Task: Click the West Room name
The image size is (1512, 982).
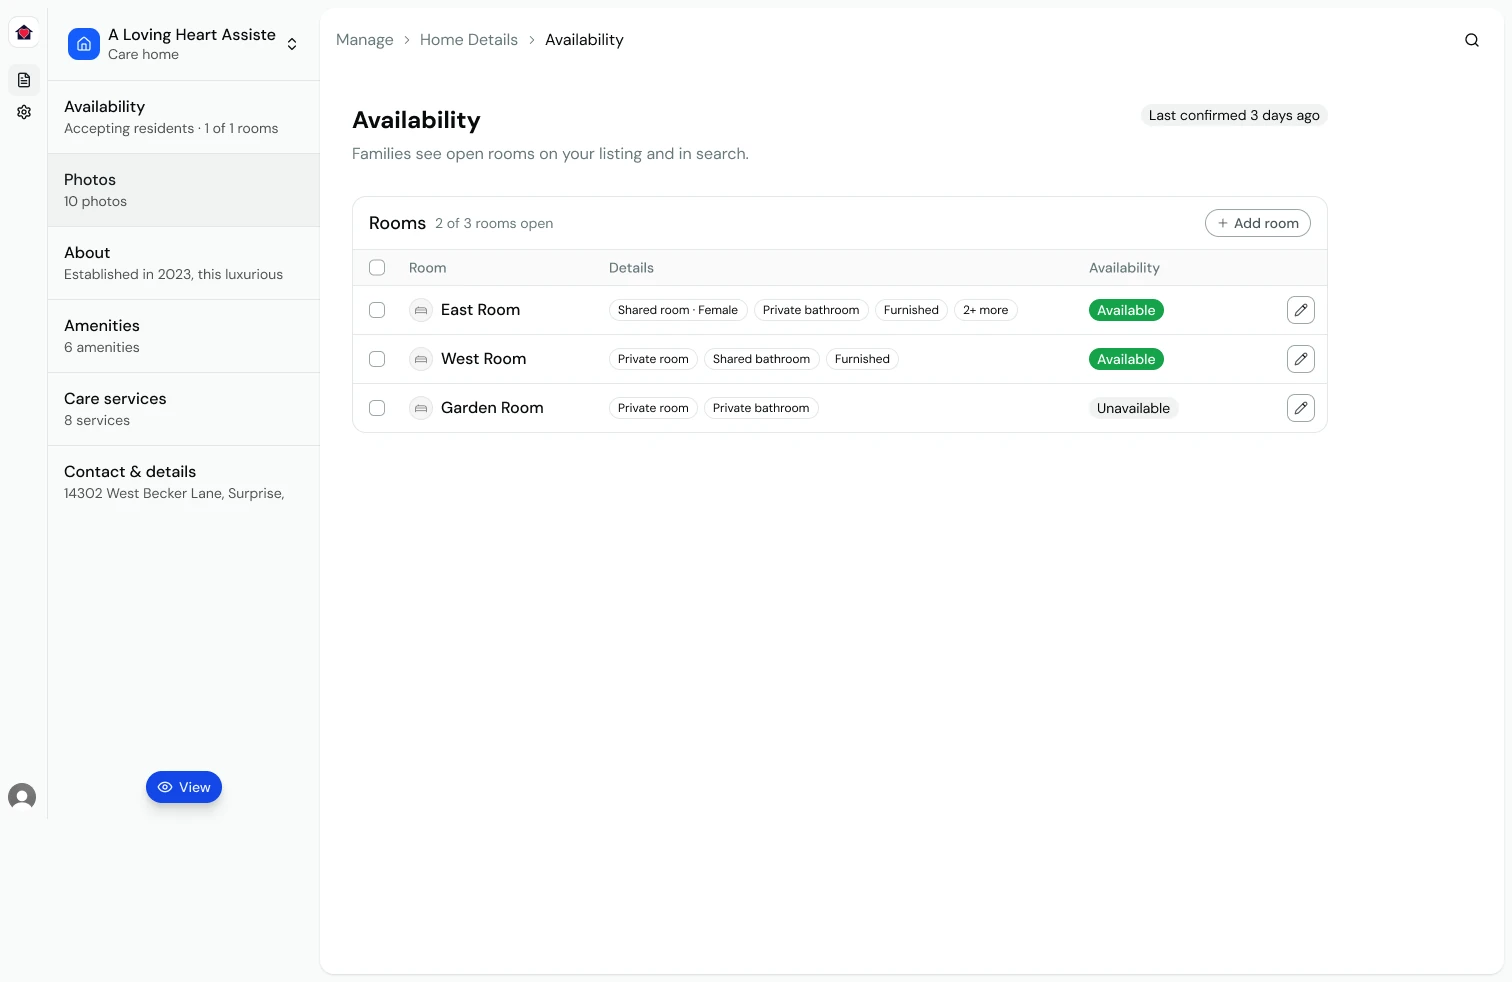Action: [x=483, y=359]
